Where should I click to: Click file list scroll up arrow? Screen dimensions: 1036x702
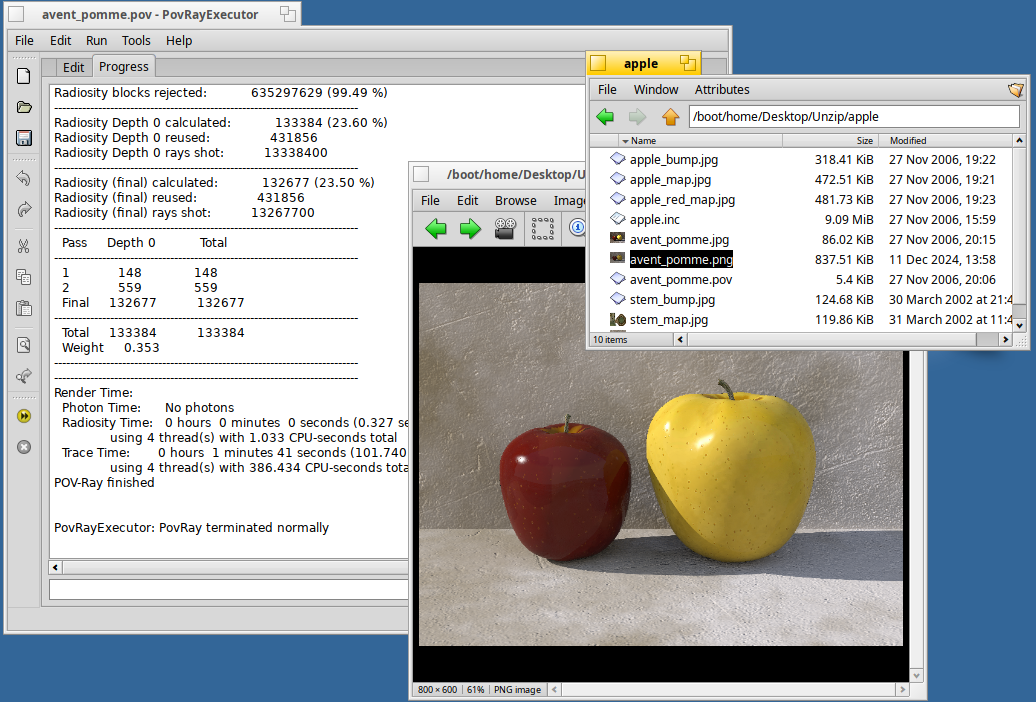click(x=1019, y=141)
